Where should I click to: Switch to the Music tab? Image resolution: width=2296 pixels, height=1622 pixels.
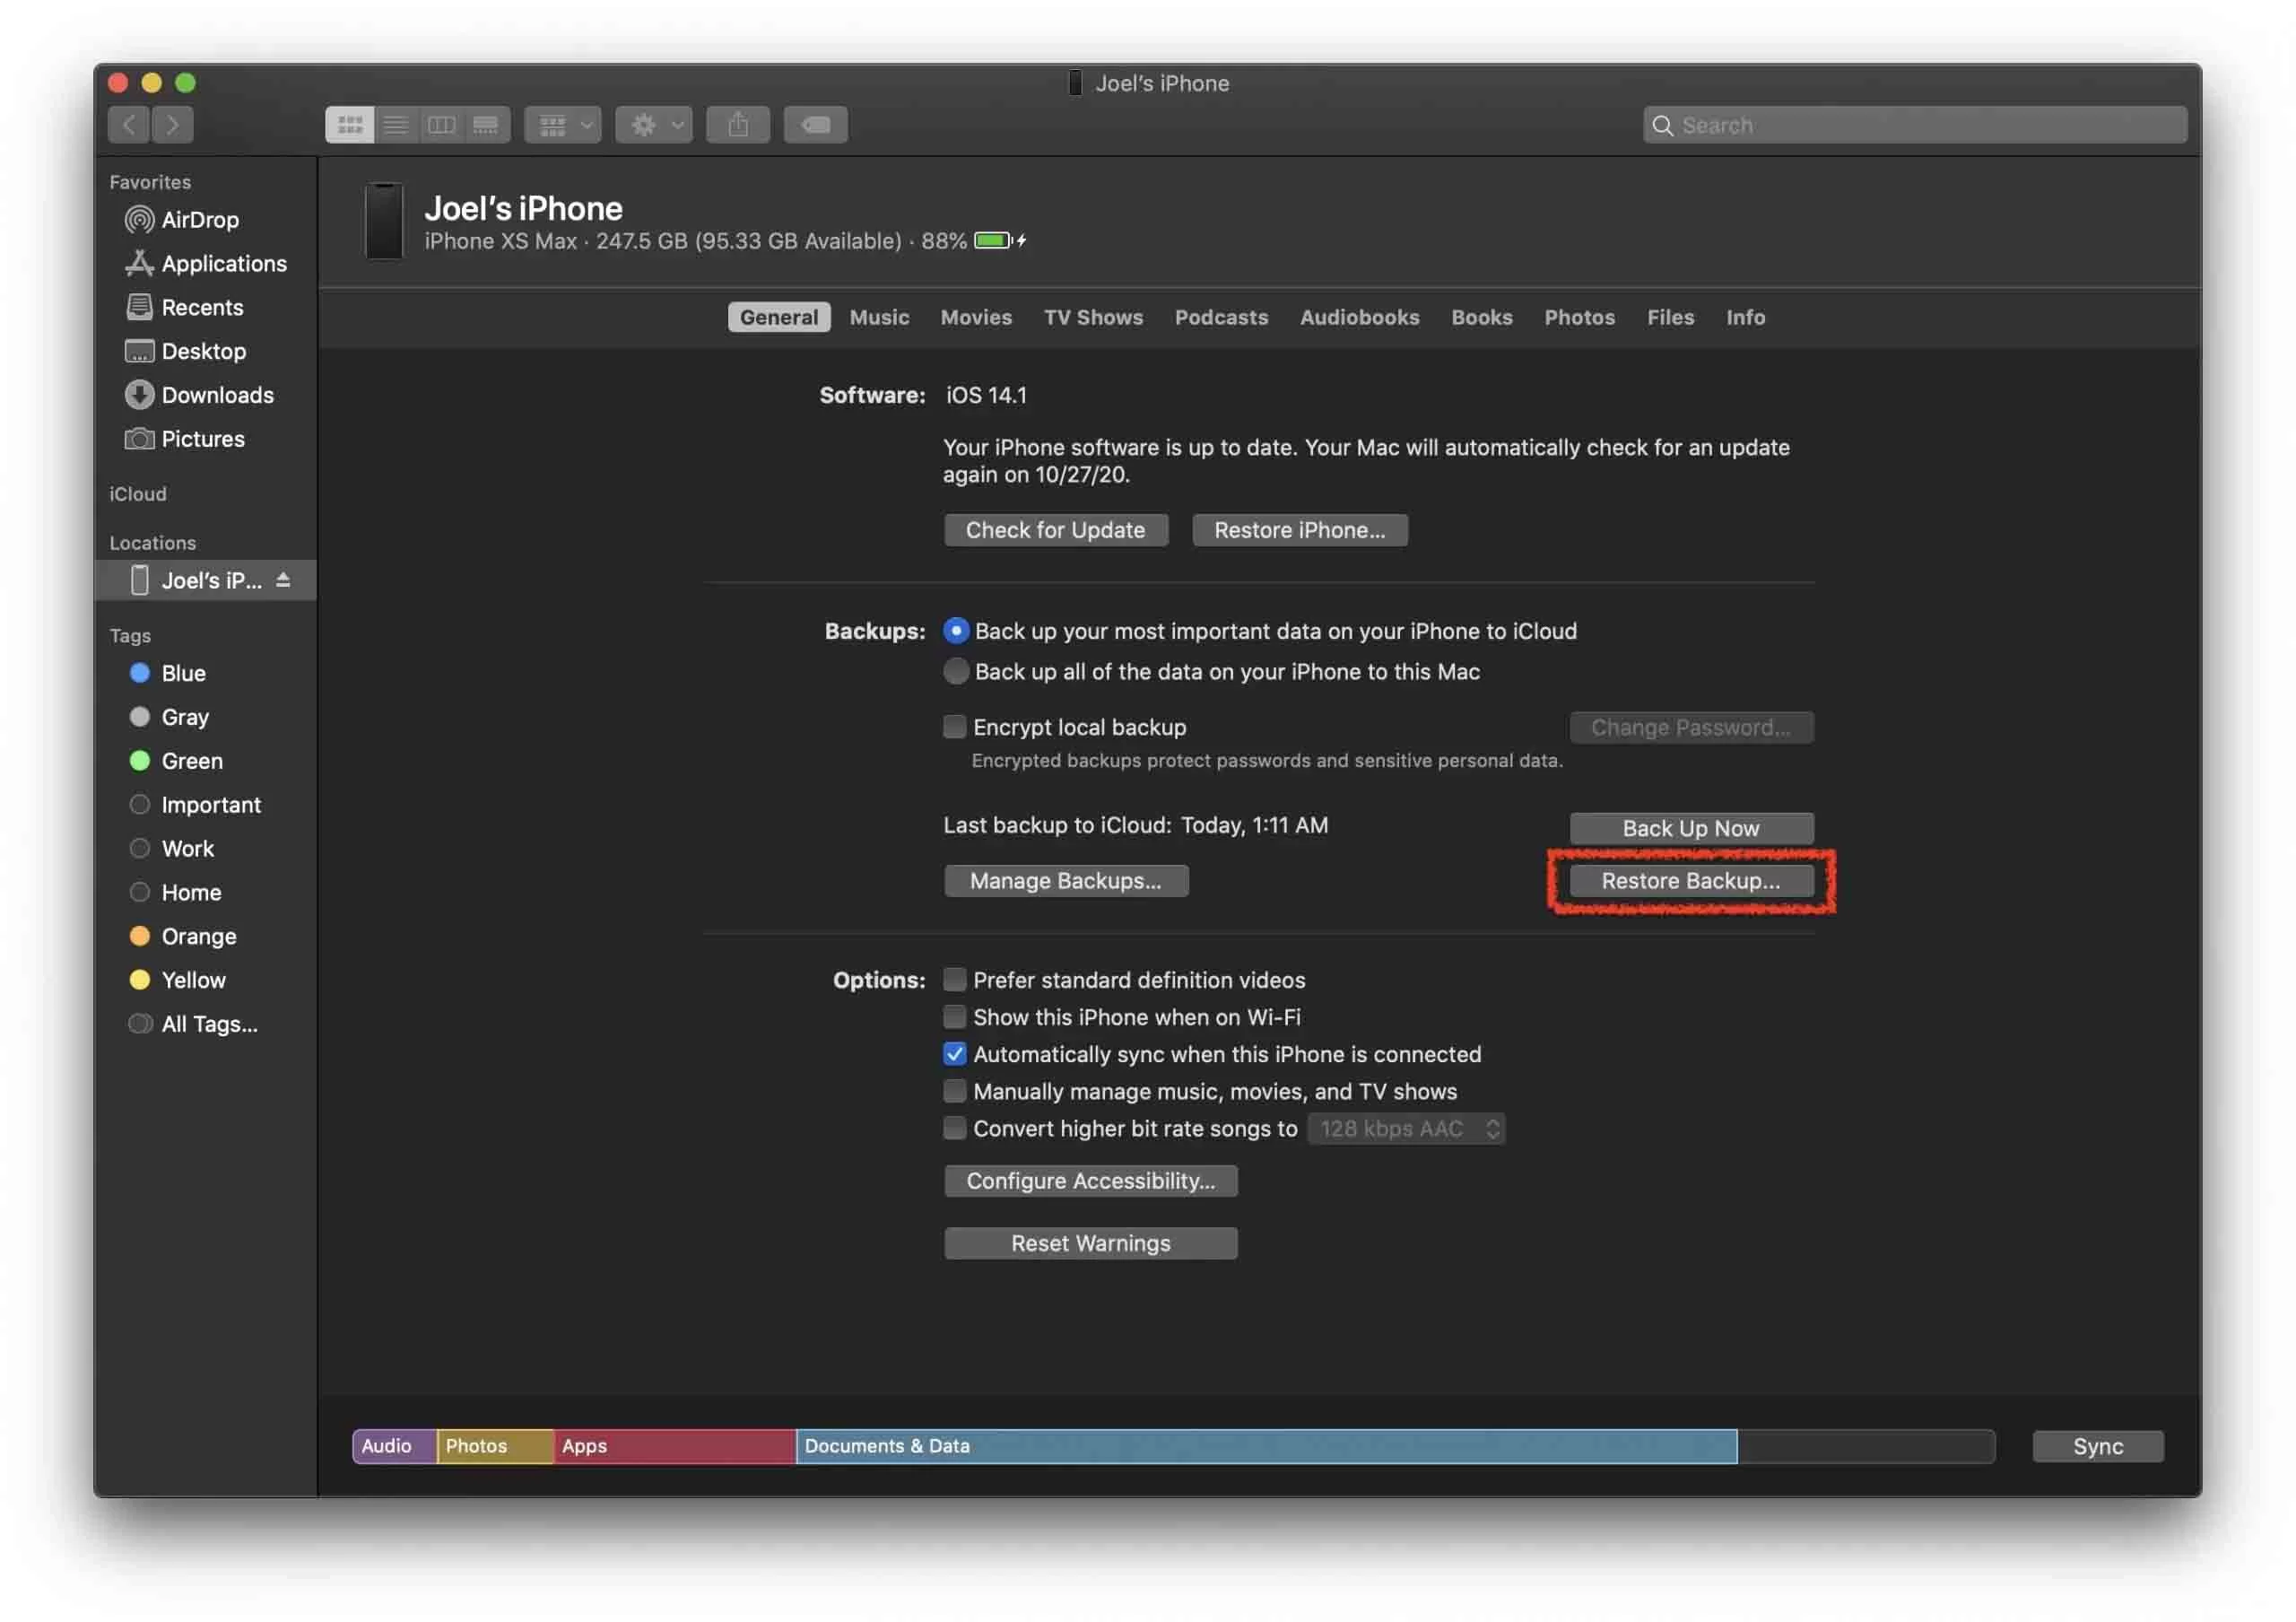(879, 316)
